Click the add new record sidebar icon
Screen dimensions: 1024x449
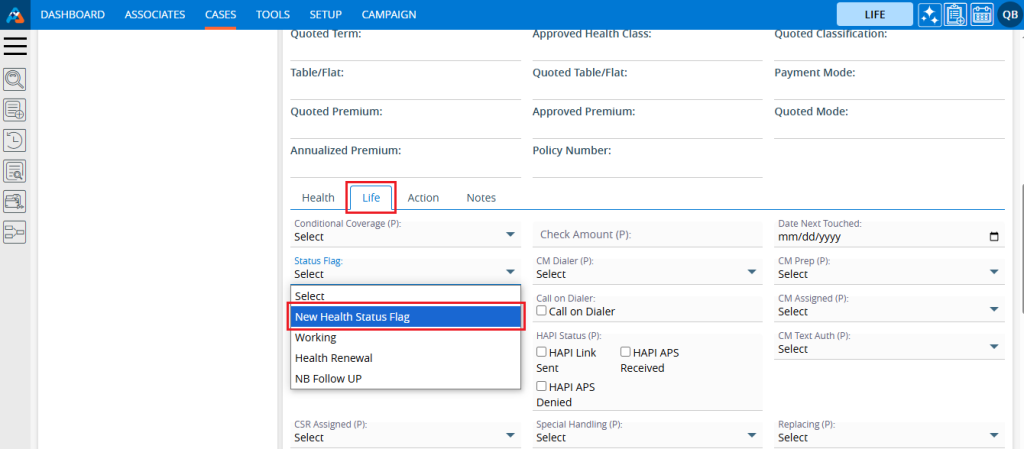click(15, 110)
